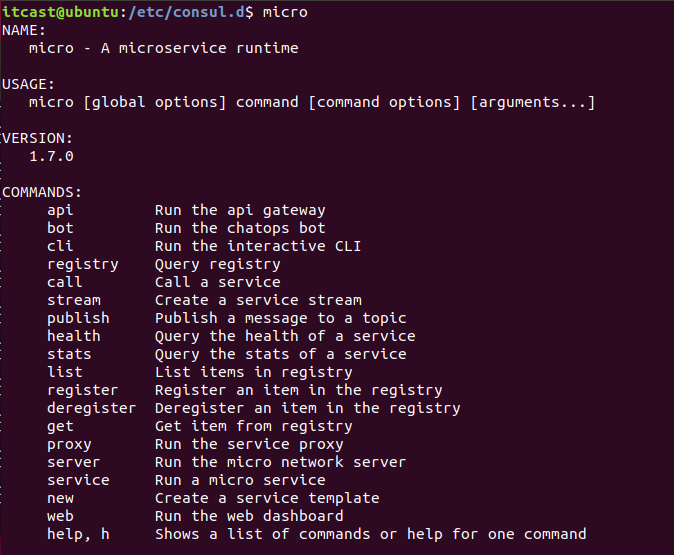Click 'Run the web dashboard' description
This screenshot has width=674, height=555.
tap(249, 516)
